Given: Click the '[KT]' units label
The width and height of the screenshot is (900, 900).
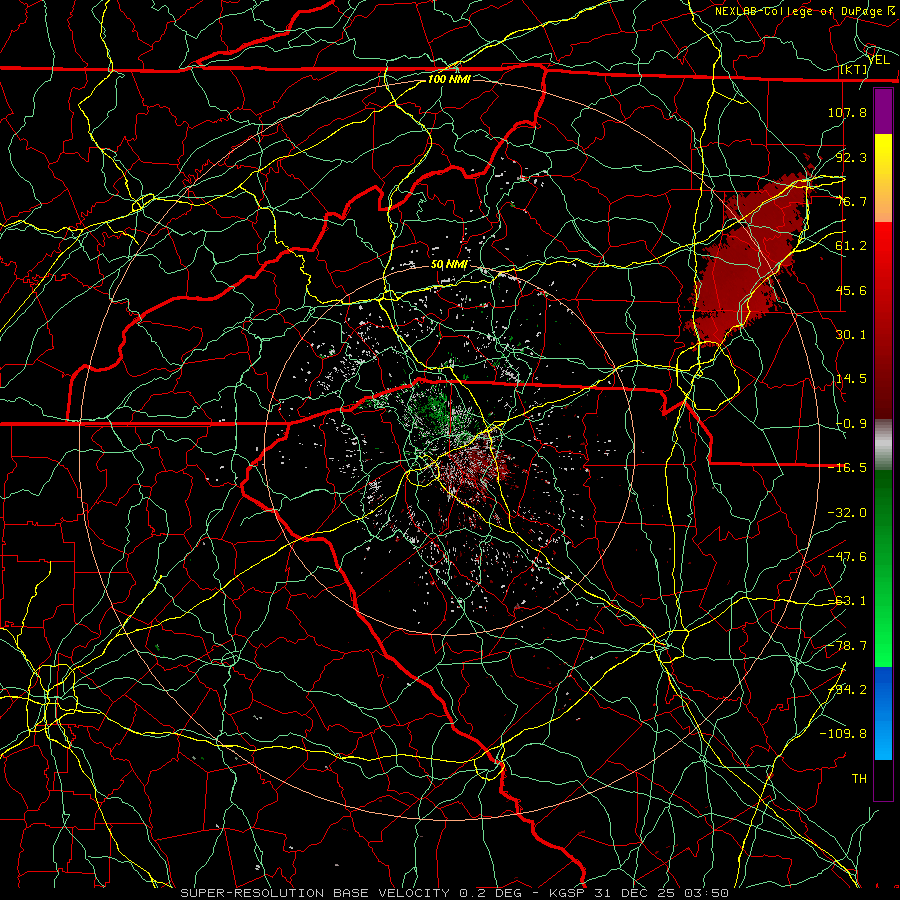Looking at the screenshot, I should point(854,69).
